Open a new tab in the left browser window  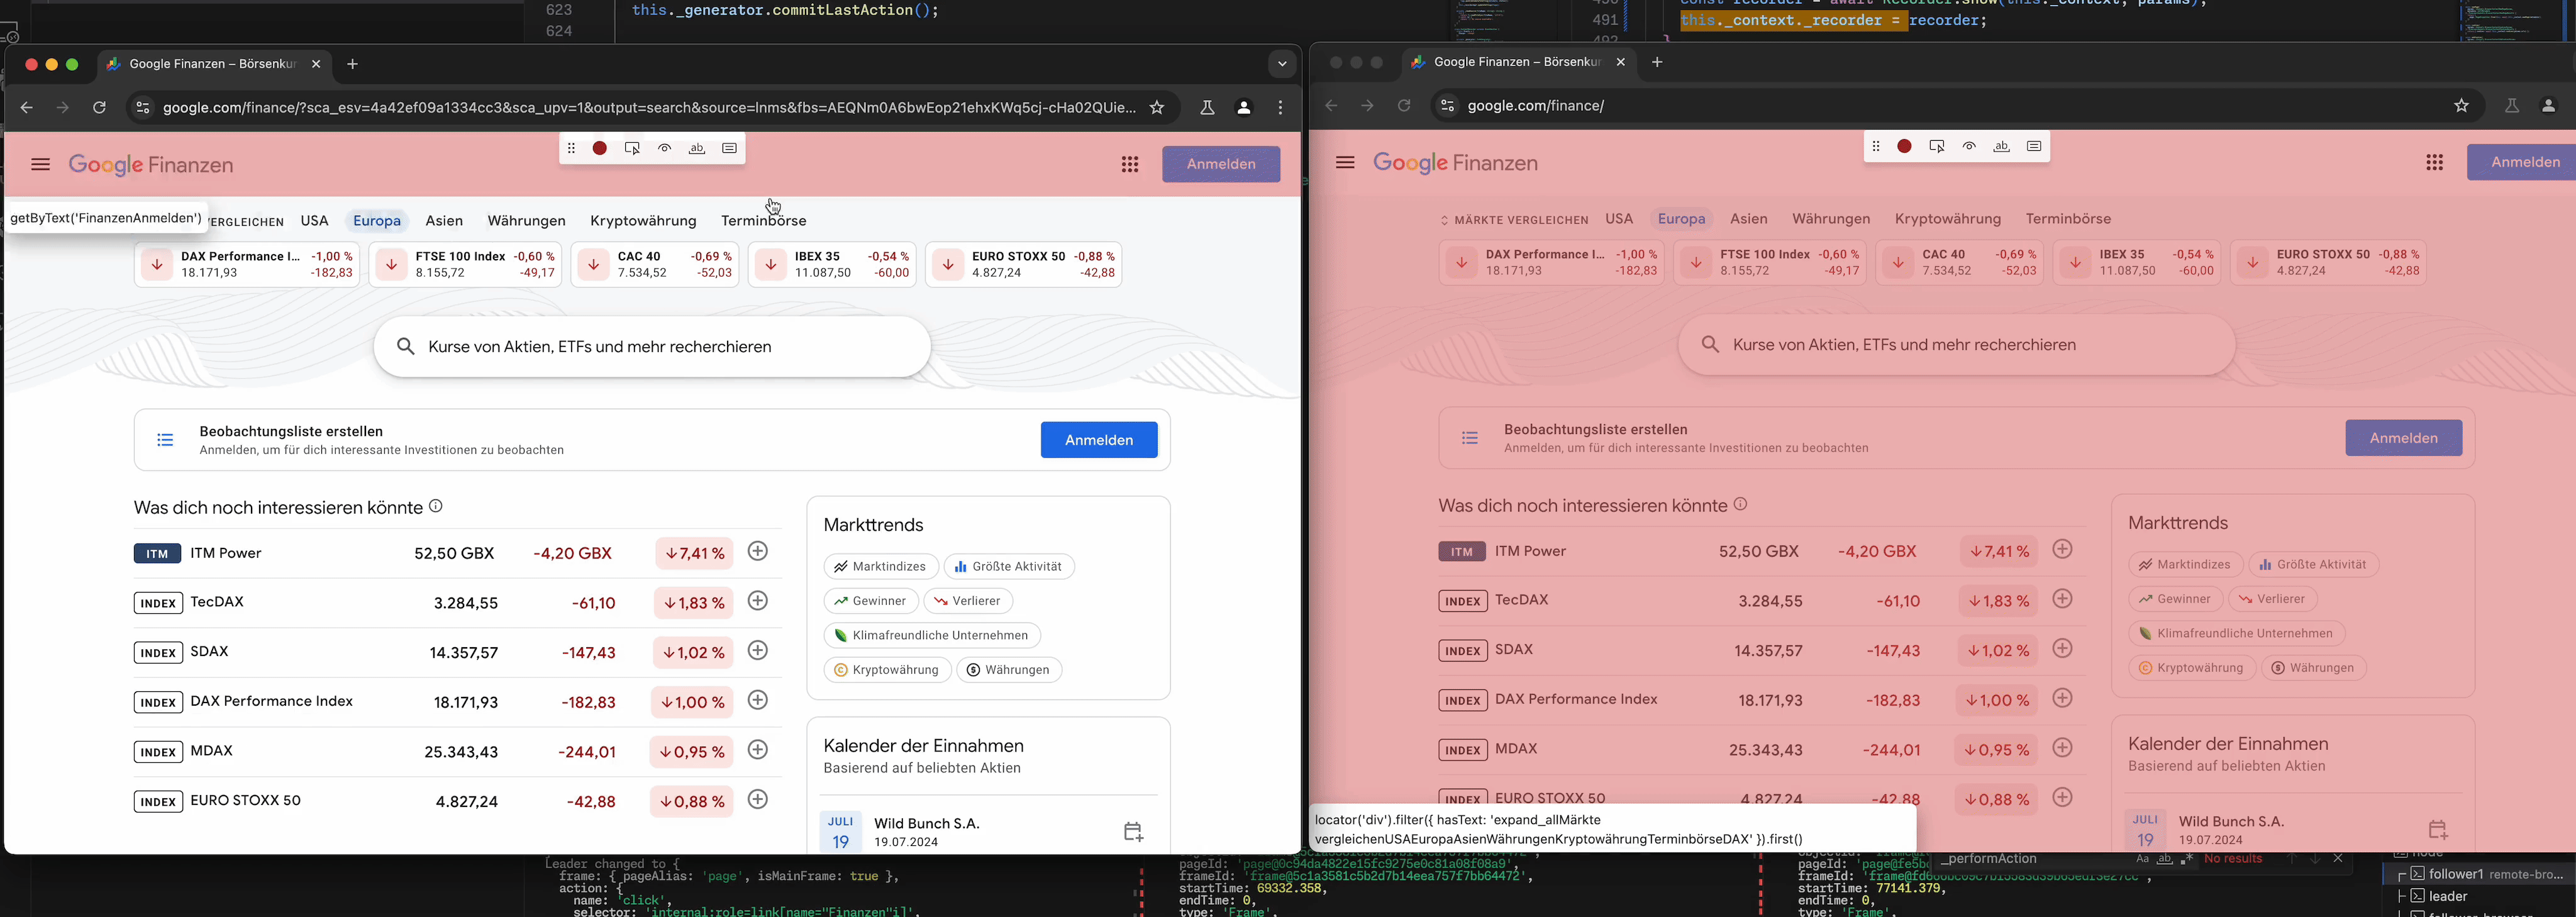(352, 64)
